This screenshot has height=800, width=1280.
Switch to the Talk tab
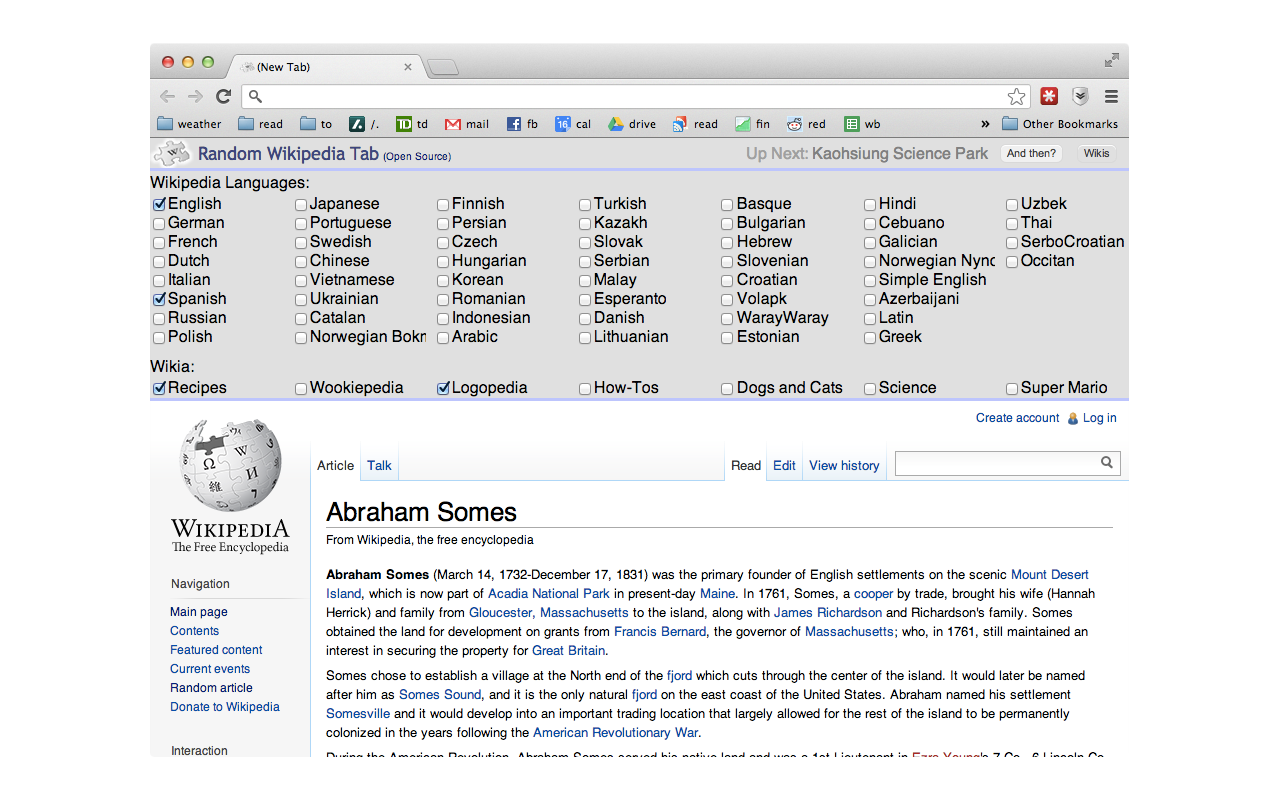tap(379, 465)
